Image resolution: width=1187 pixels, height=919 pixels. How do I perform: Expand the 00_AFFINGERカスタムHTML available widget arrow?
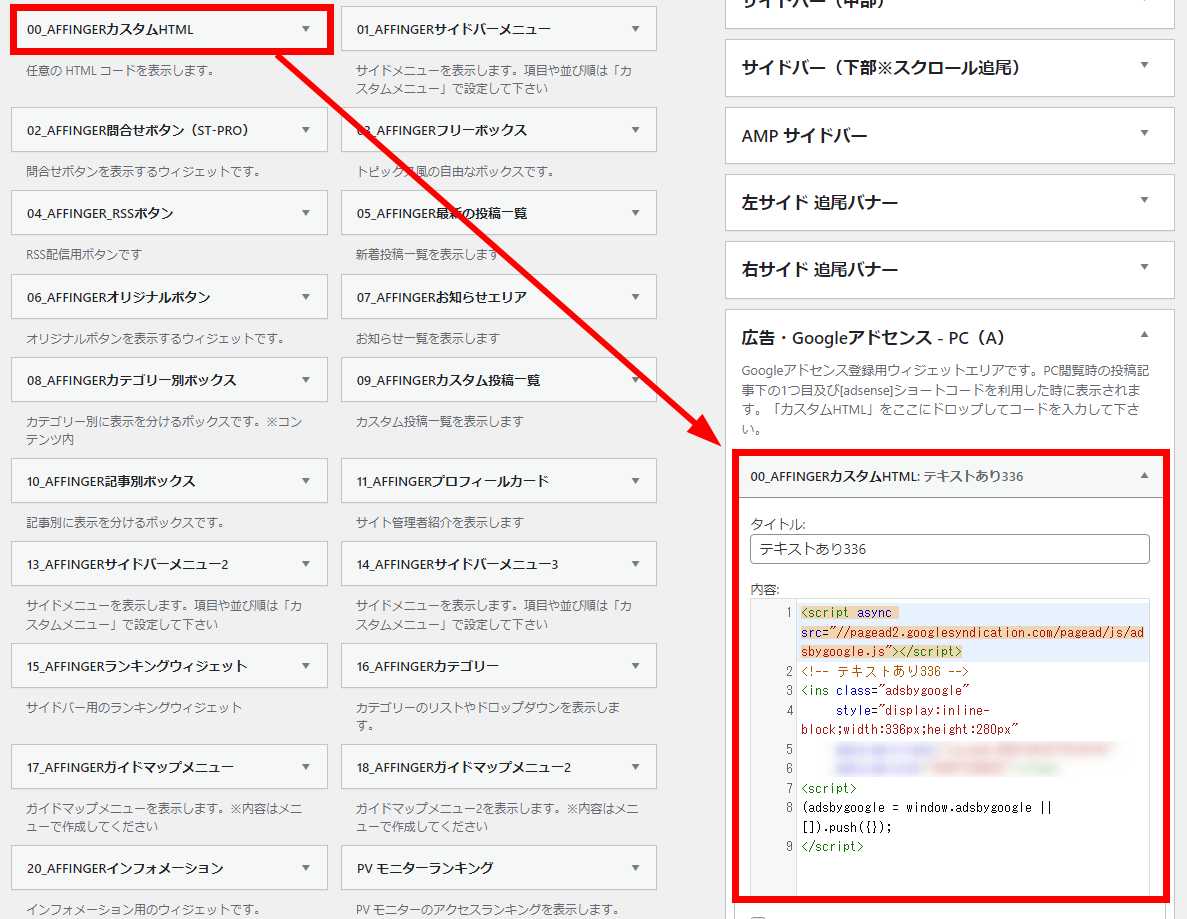tap(306, 29)
